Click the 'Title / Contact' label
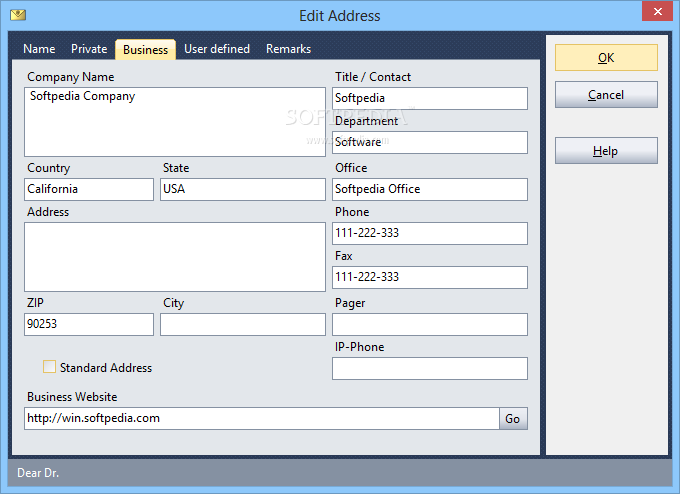 click(x=373, y=77)
